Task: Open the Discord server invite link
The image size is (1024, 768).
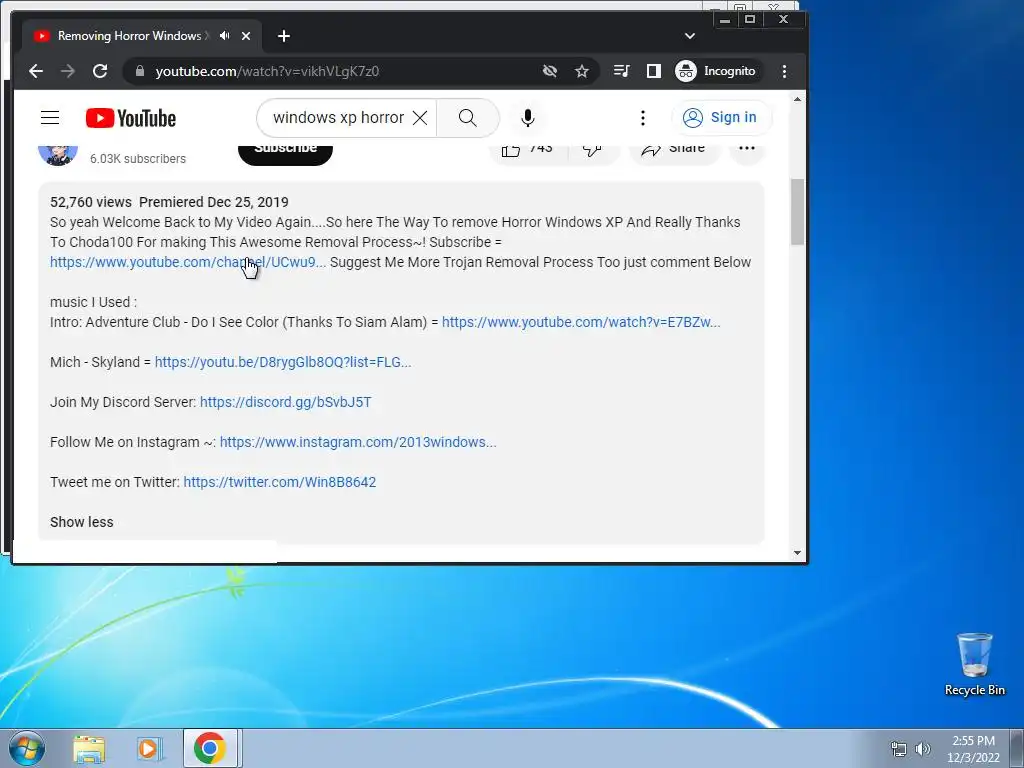Action: [285, 402]
